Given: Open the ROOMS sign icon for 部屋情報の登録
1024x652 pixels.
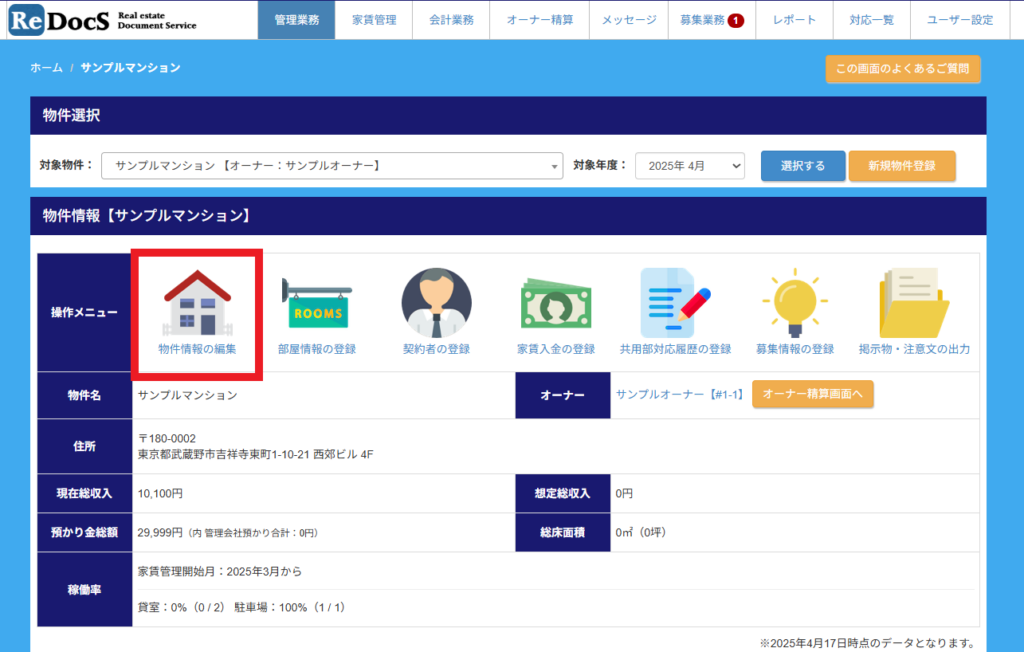Looking at the screenshot, I should pyautogui.click(x=316, y=303).
